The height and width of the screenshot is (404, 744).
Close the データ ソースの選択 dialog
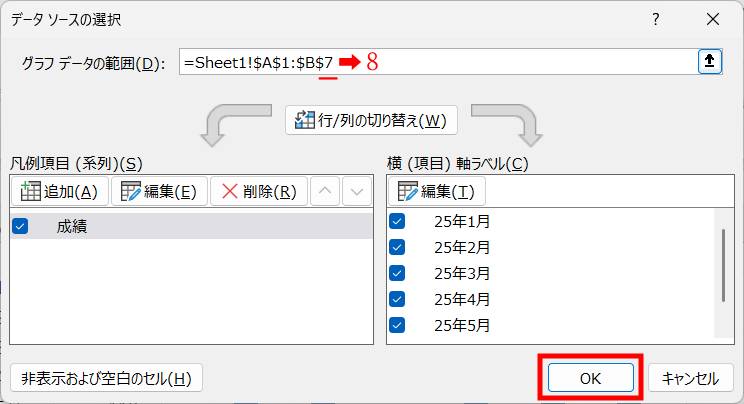[x=713, y=19]
